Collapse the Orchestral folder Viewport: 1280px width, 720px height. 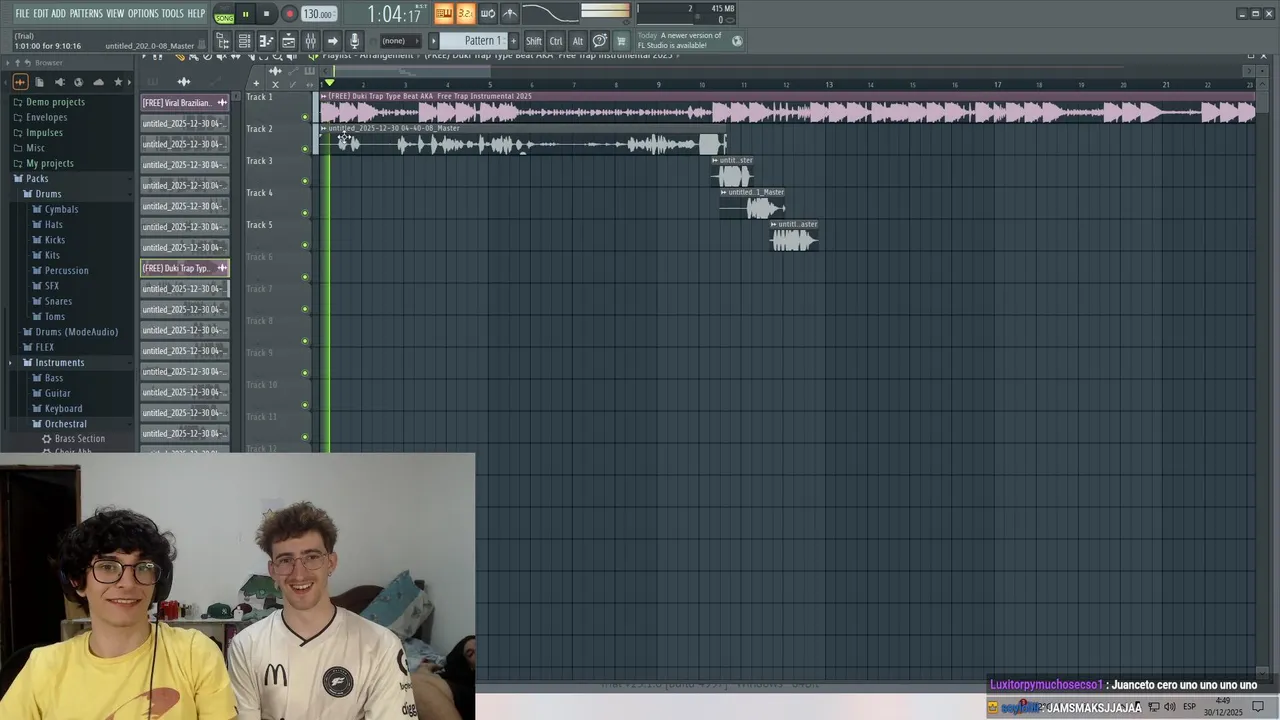point(66,424)
